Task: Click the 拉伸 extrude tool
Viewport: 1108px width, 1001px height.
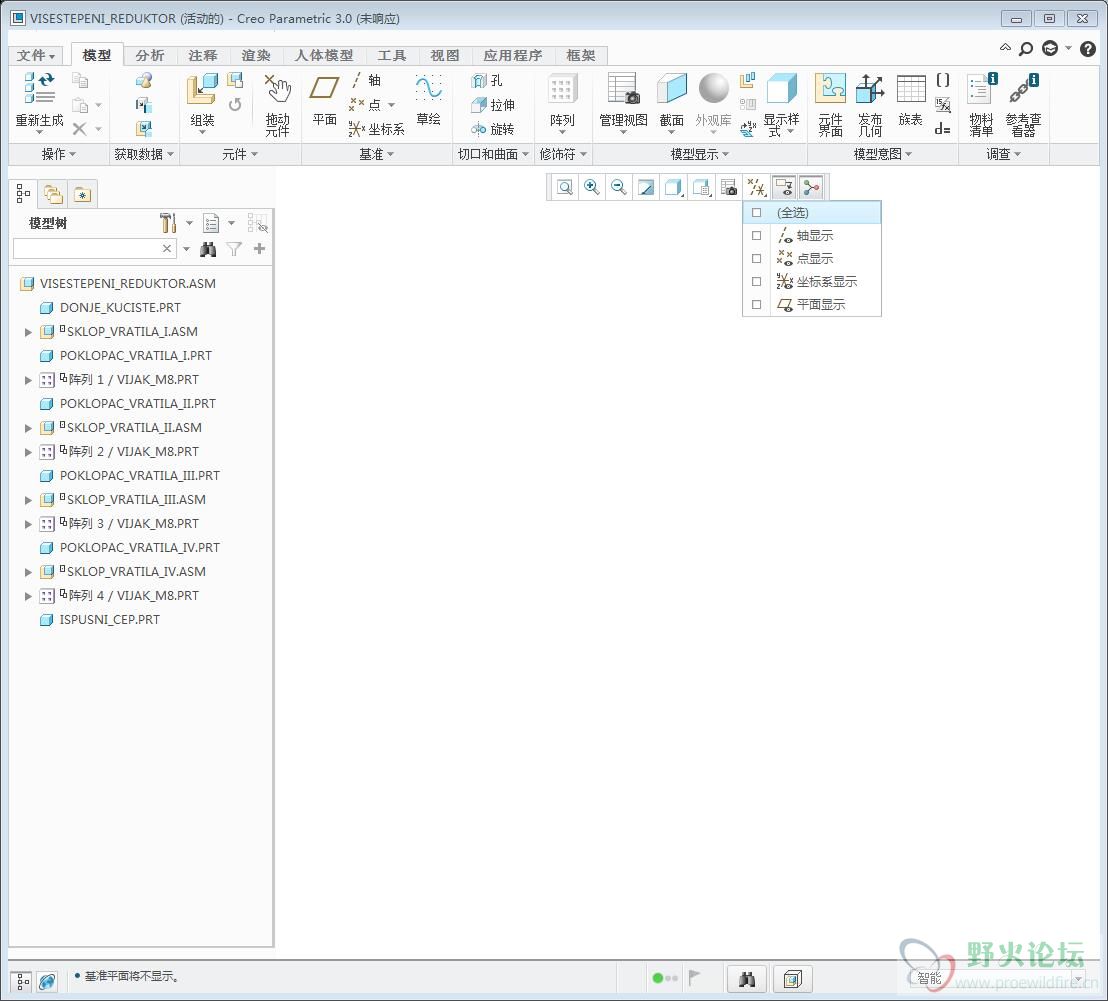Action: [x=493, y=105]
